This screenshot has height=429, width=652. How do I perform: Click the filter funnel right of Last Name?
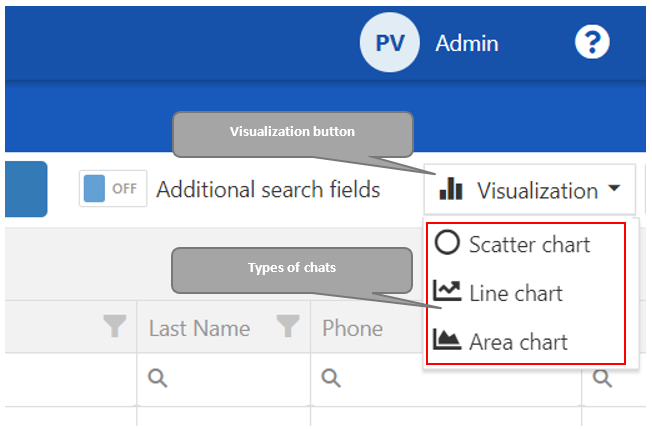[288, 327]
